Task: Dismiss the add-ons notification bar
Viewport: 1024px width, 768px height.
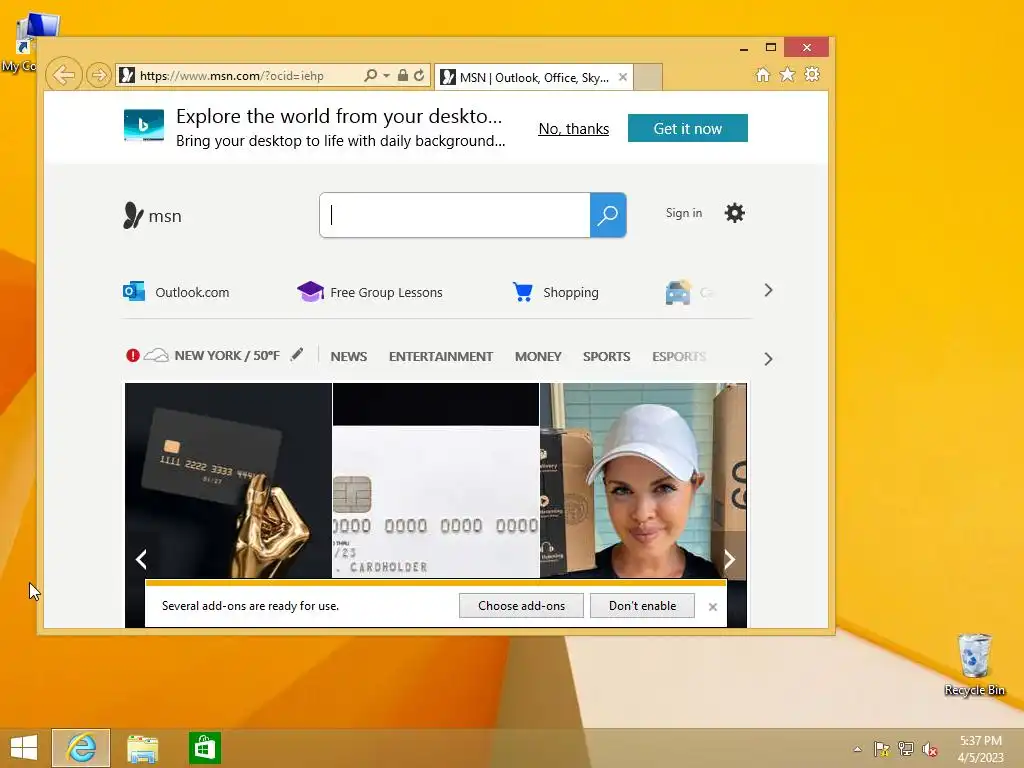Action: click(x=712, y=607)
